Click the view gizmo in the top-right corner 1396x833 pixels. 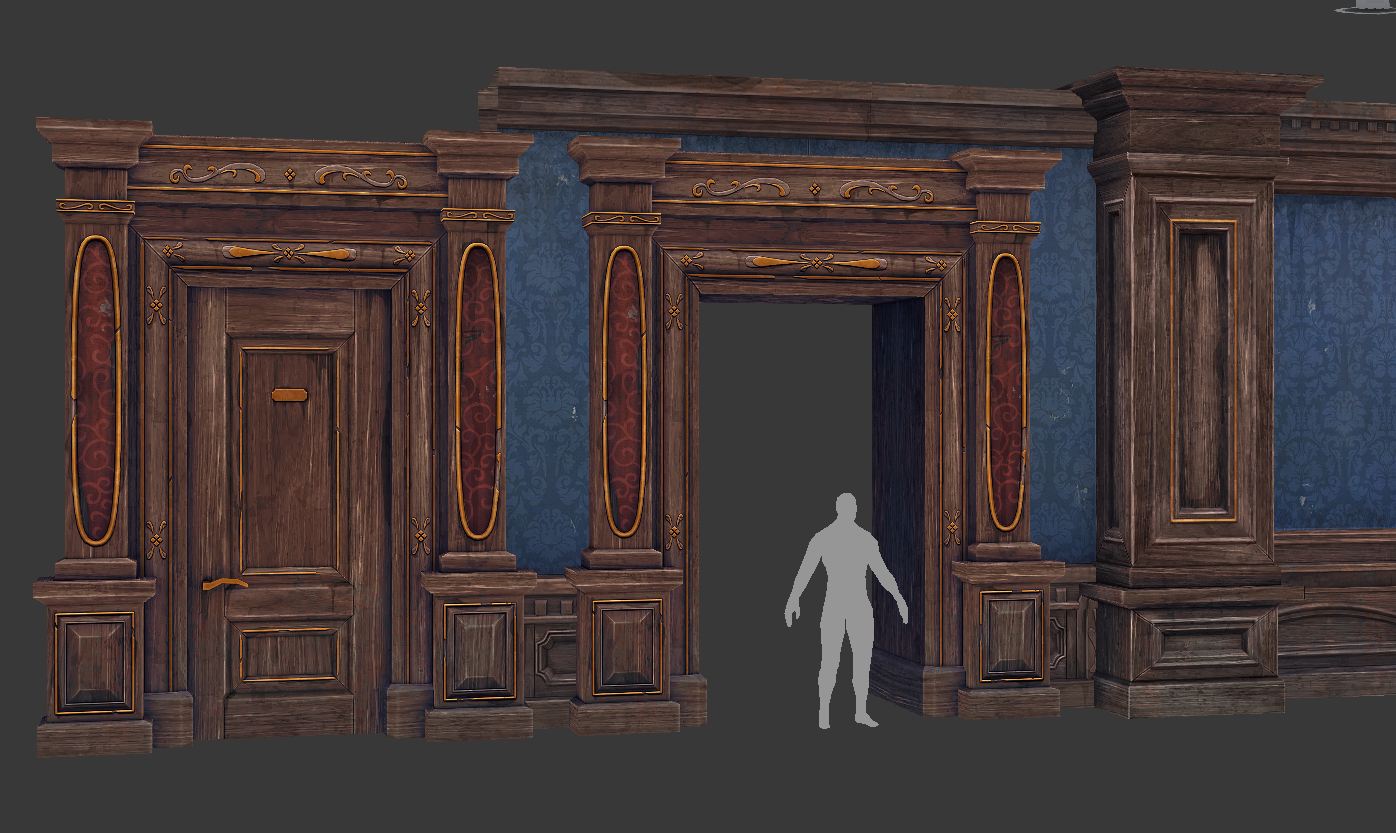click(x=1366, y=5)
